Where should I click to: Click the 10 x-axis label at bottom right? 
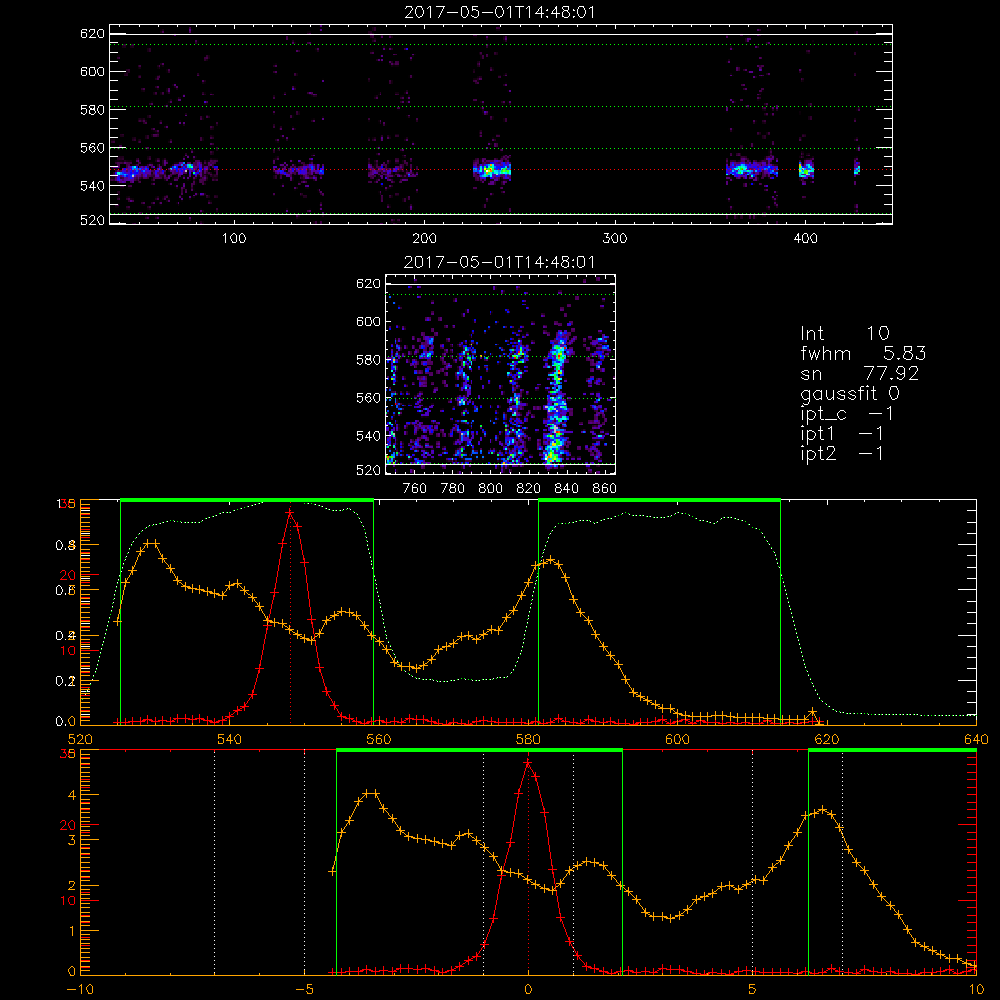pyautogui.click(x=976, y=989)
